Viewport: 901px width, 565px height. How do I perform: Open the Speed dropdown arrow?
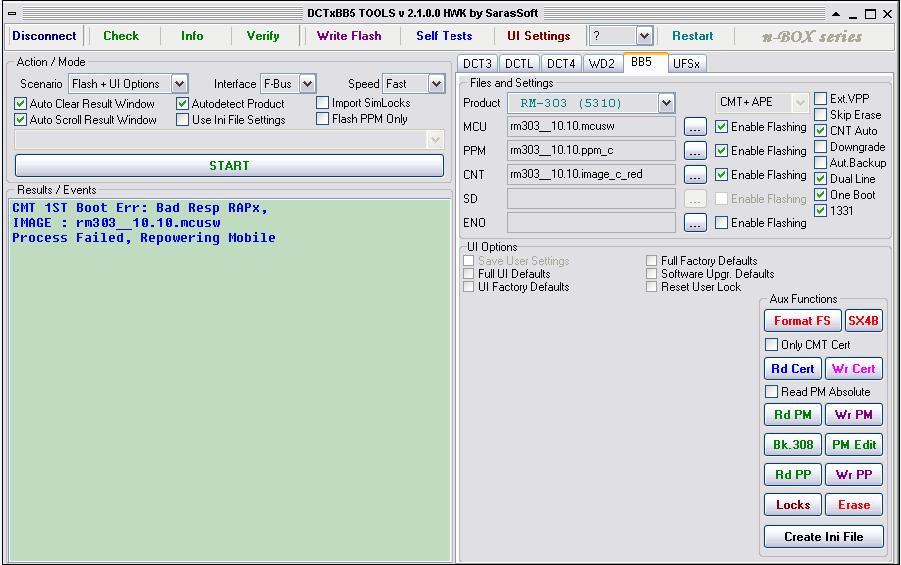pos(436,84)
